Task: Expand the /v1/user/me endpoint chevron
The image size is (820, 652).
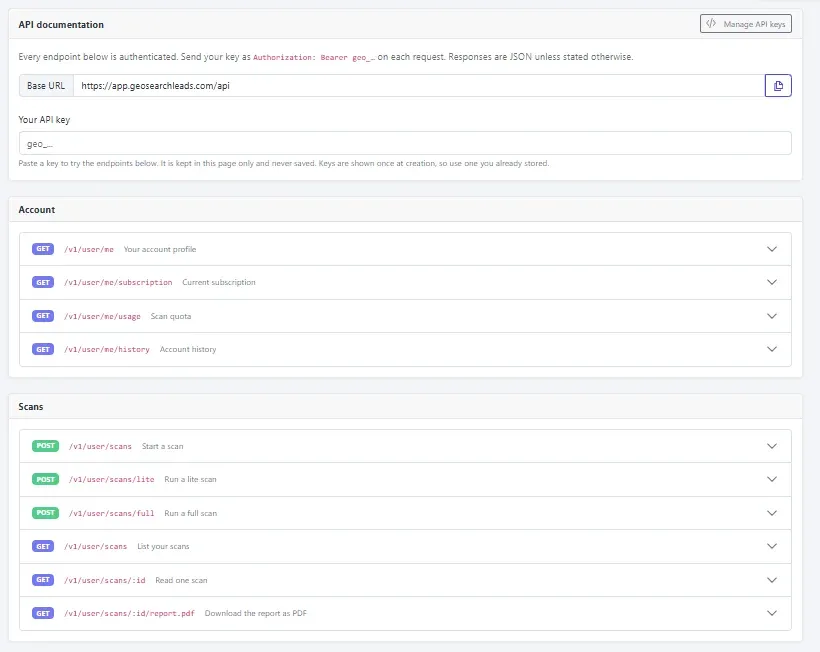Action: 771,249
